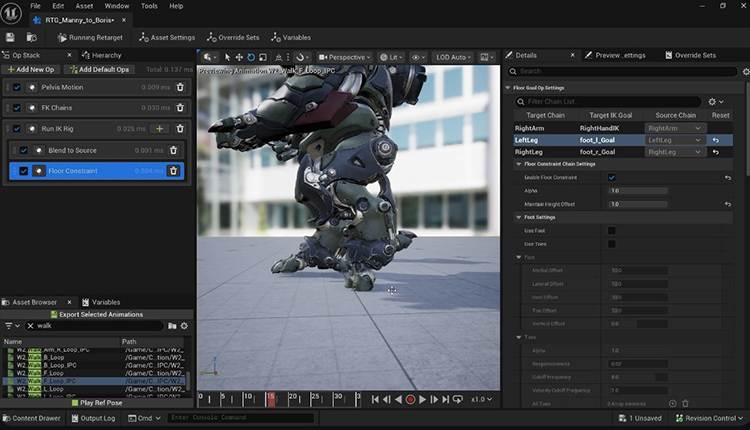Open asset browser settings gear icon
Viewport: 750px width, 430px height.
[184, 326]
